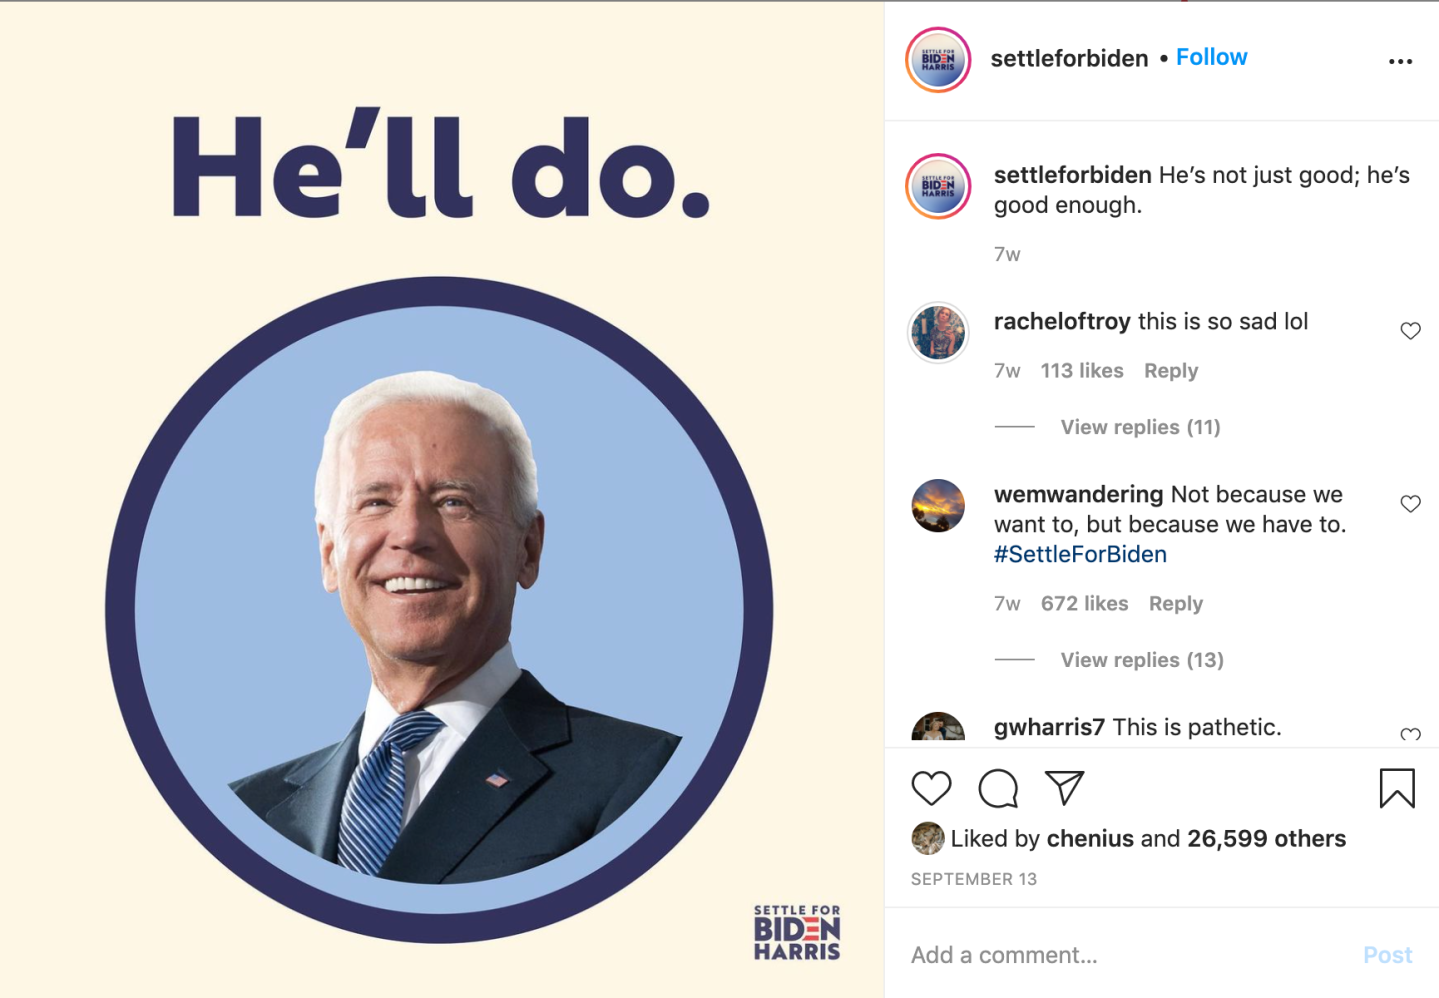1439x998 pixels.
Task: Reply to racheloftroy's comment
Action: click(1170, 371)
